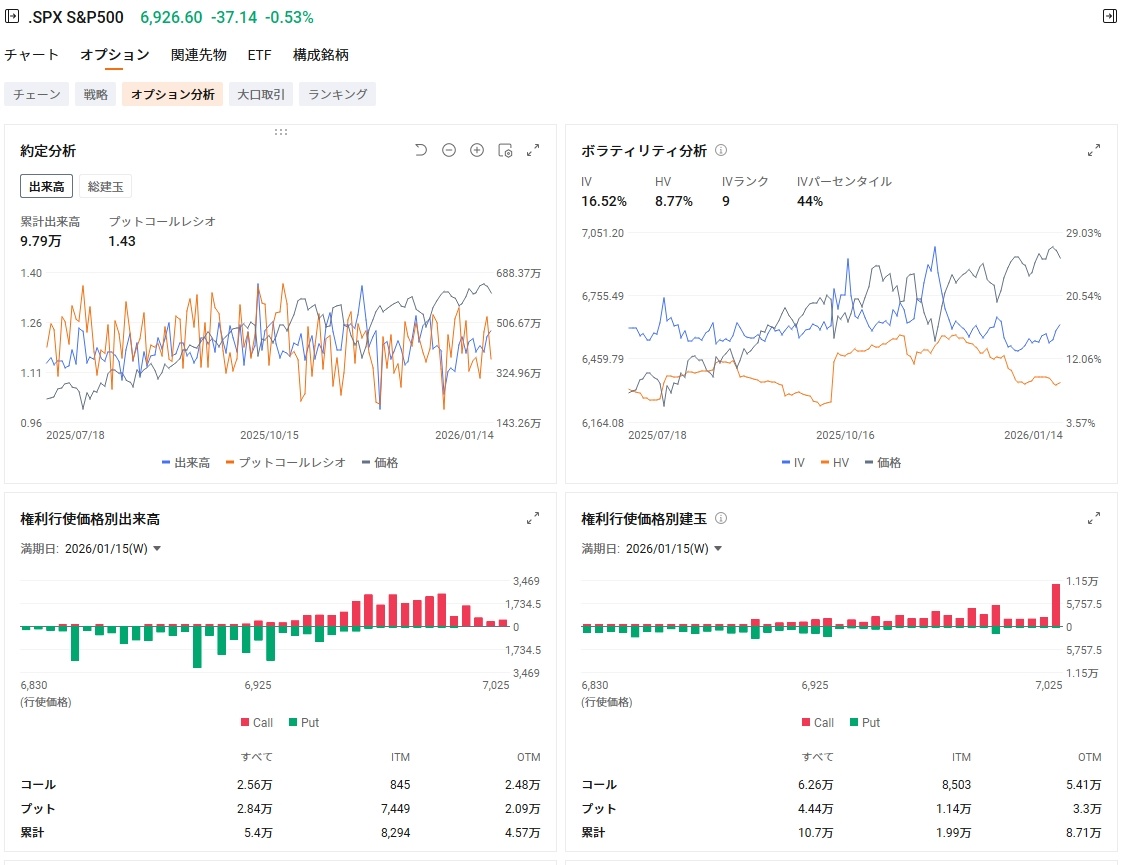Open the ETF tab
This screenshot has height=865, width=1121.
coord(260,55)
